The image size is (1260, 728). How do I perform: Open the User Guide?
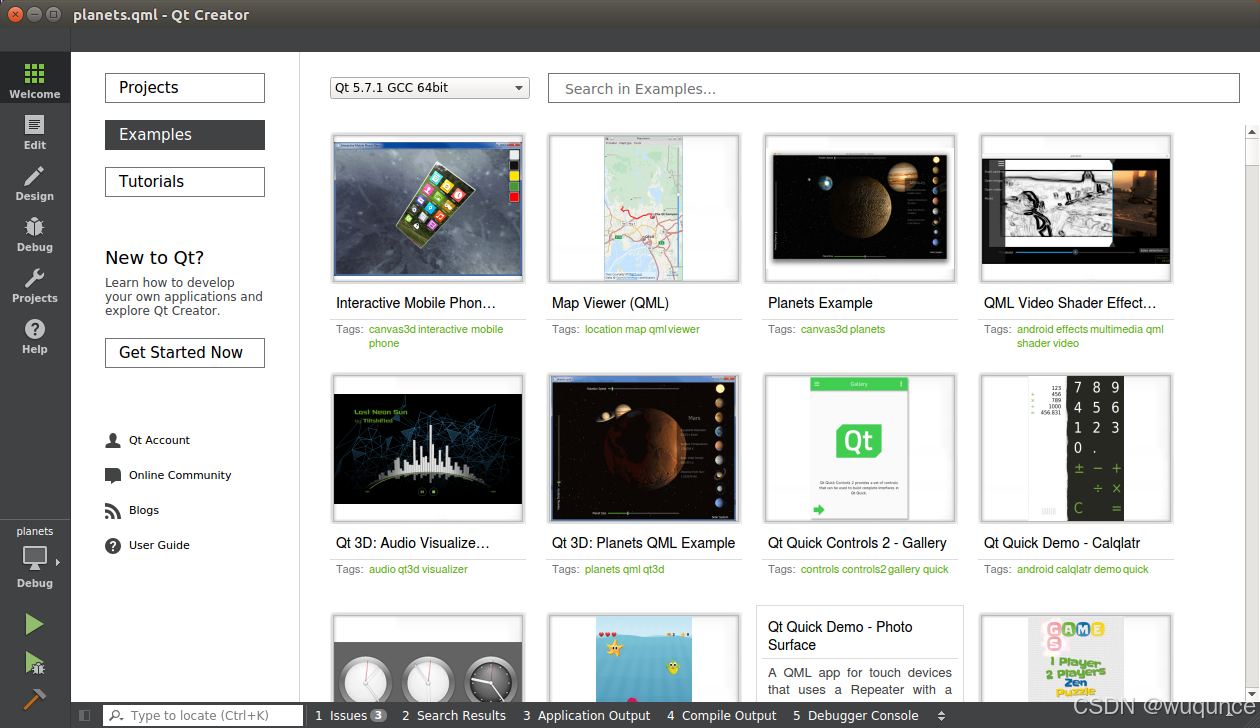coord(158,545)
